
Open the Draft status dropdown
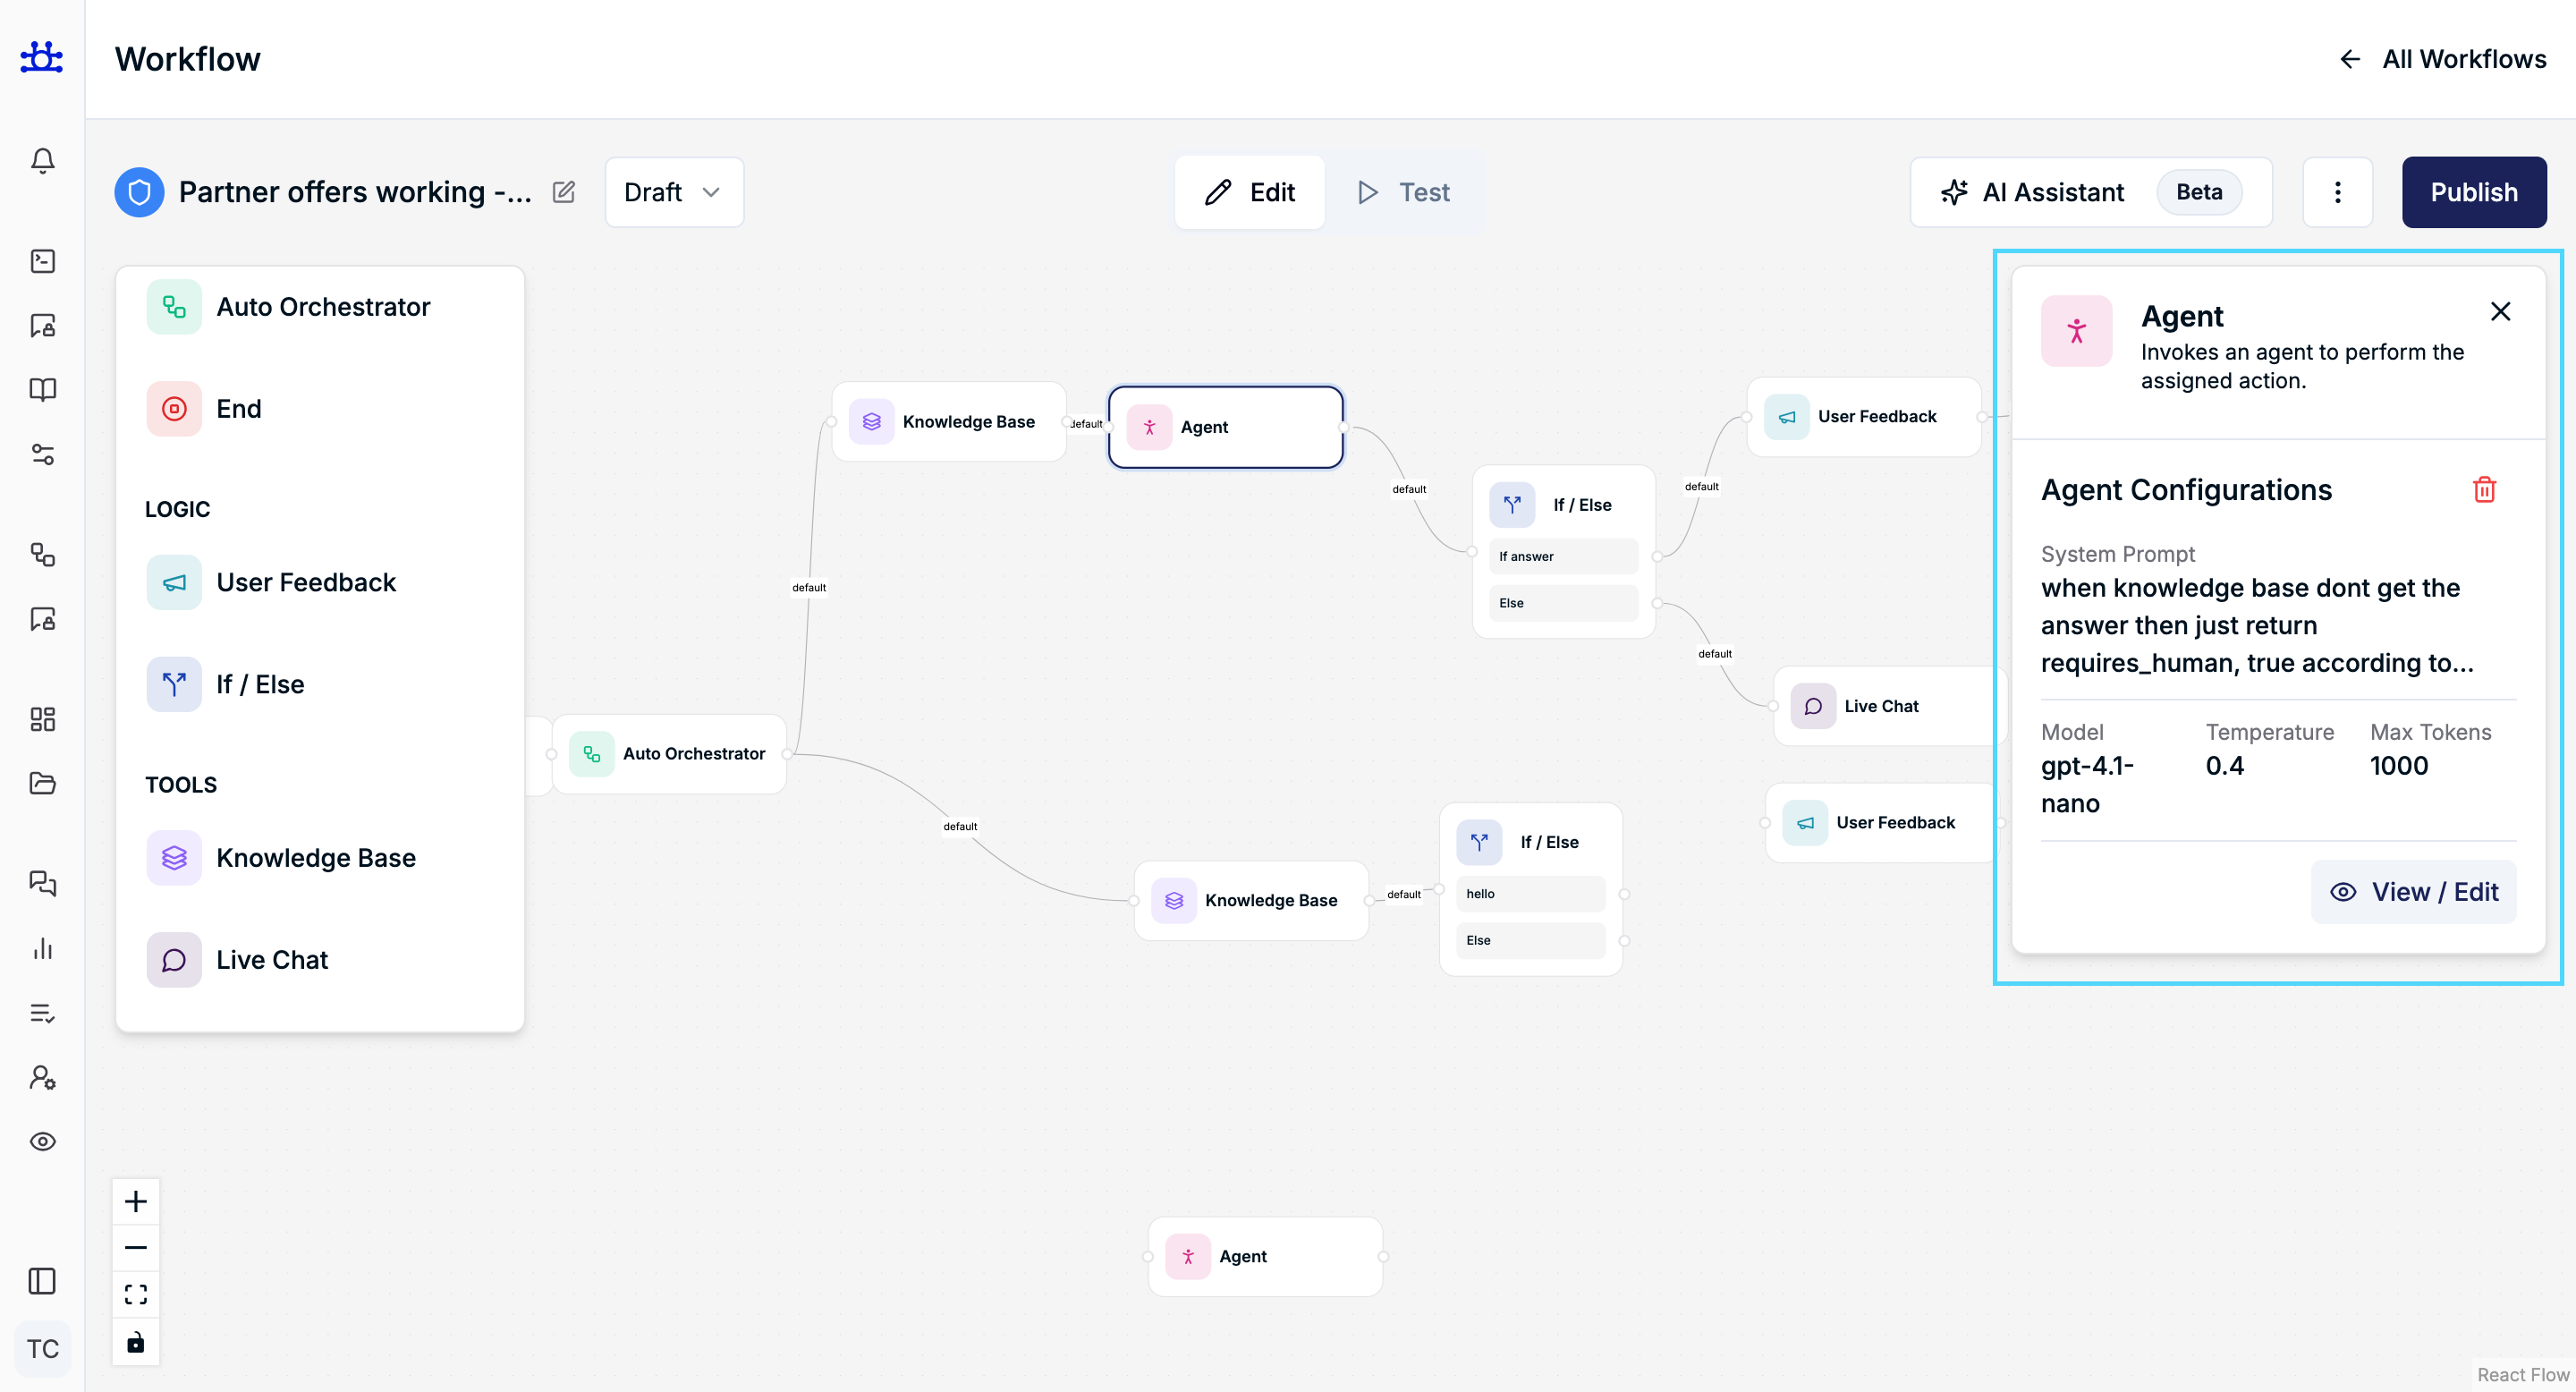click(673, 192)
